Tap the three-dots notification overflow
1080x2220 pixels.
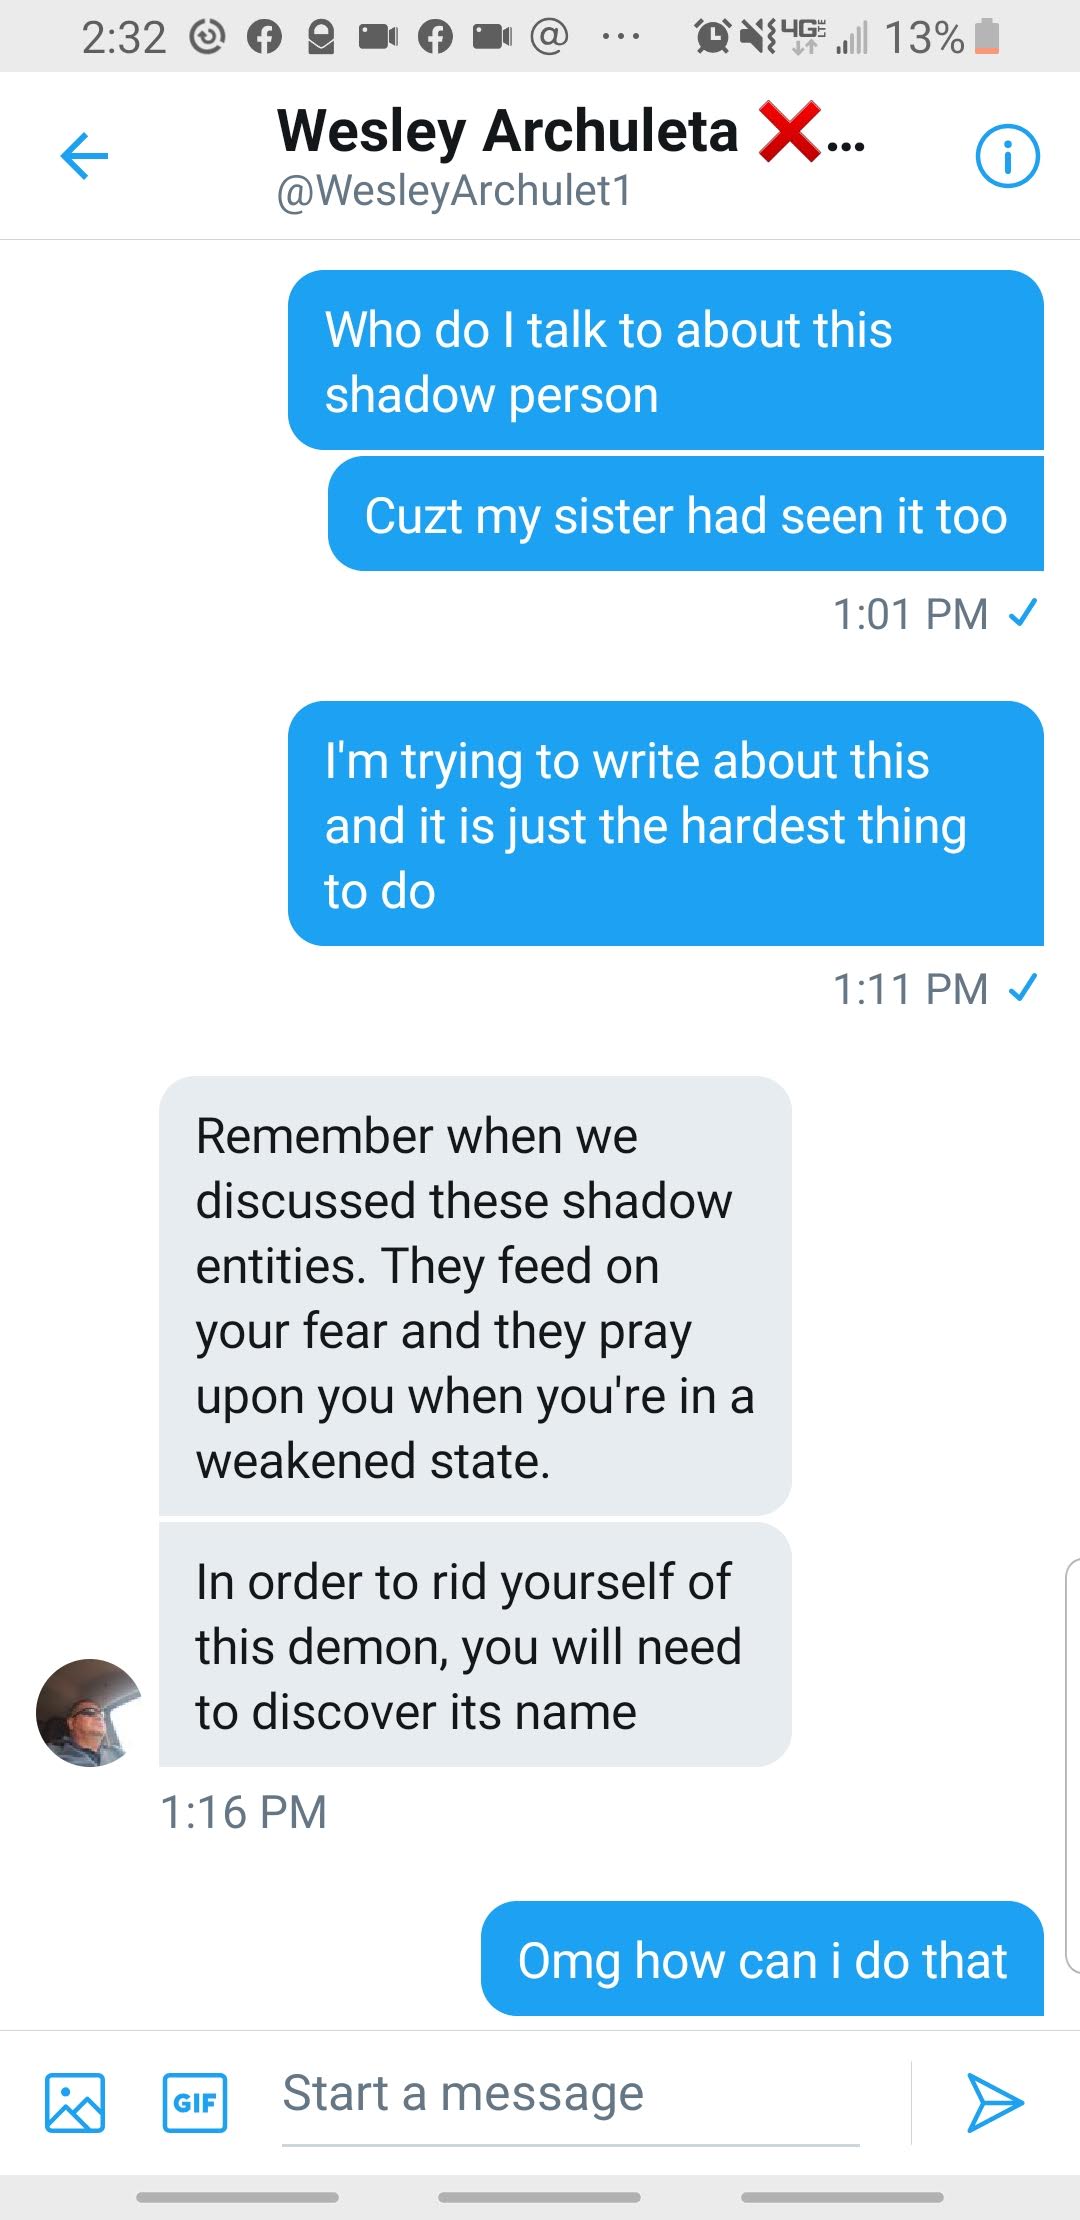(x=620, y=38)
